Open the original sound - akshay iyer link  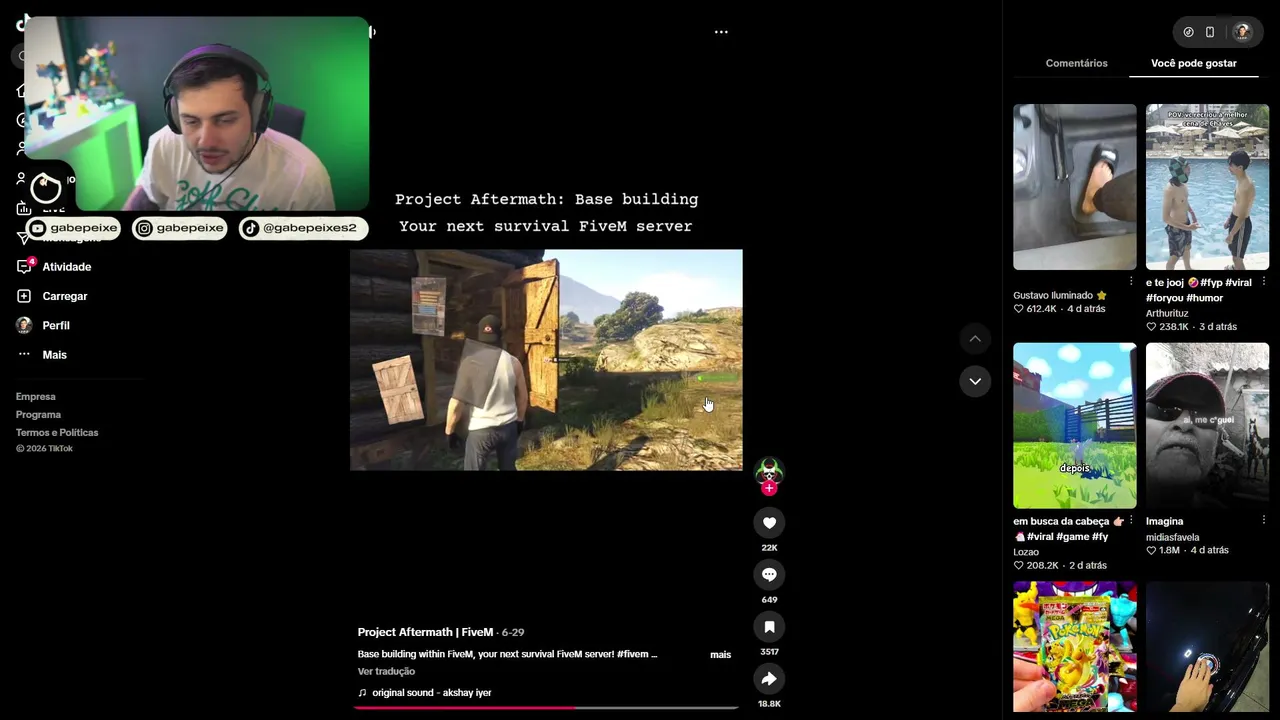coord(432,693)
